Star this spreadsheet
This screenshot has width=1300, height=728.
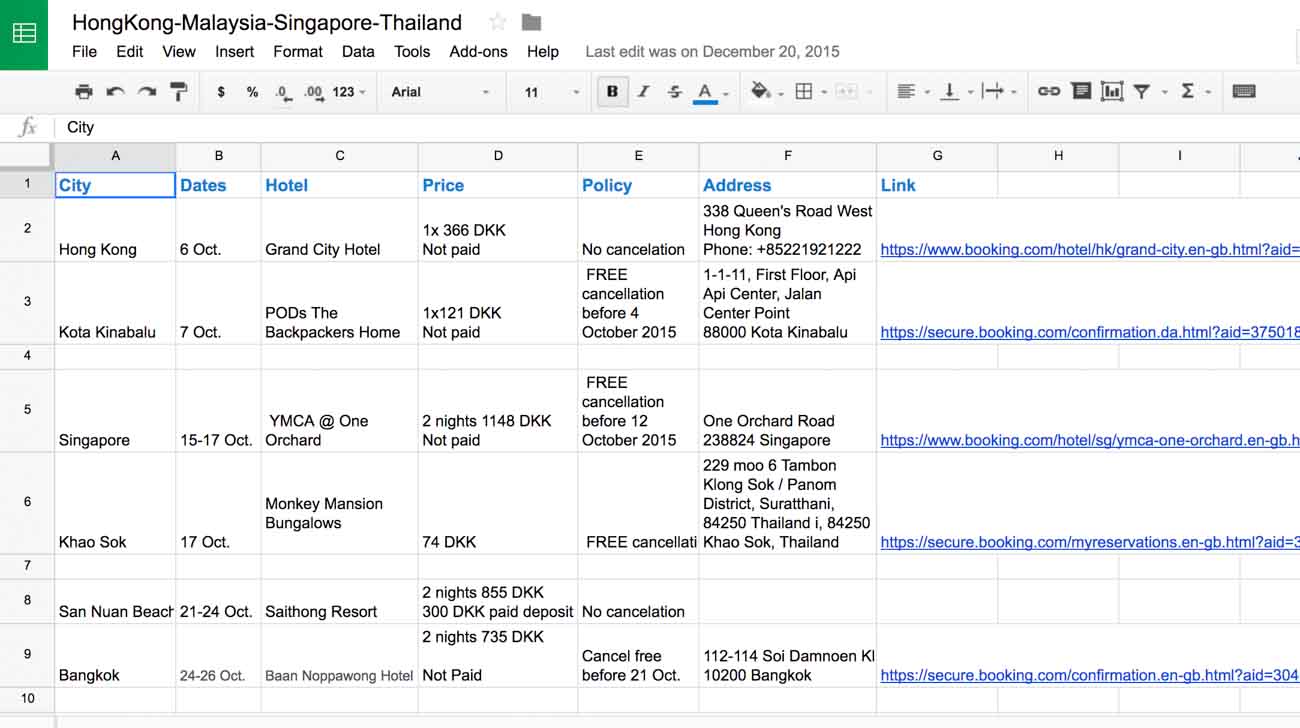pyautogui.click(x=497, y=22)
